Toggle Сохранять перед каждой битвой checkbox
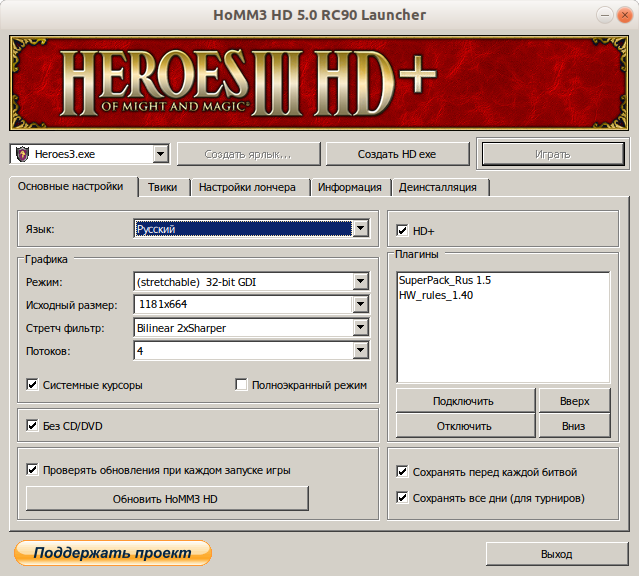The image size is (639, 576). 402,472
